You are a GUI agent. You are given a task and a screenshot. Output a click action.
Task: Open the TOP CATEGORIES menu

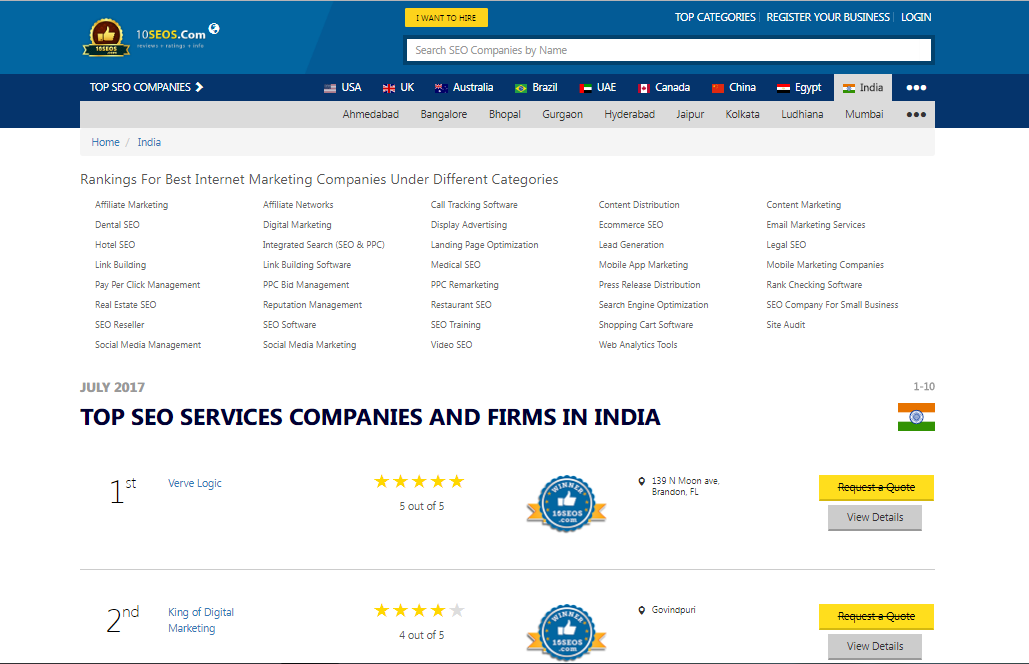click(715, 17)
